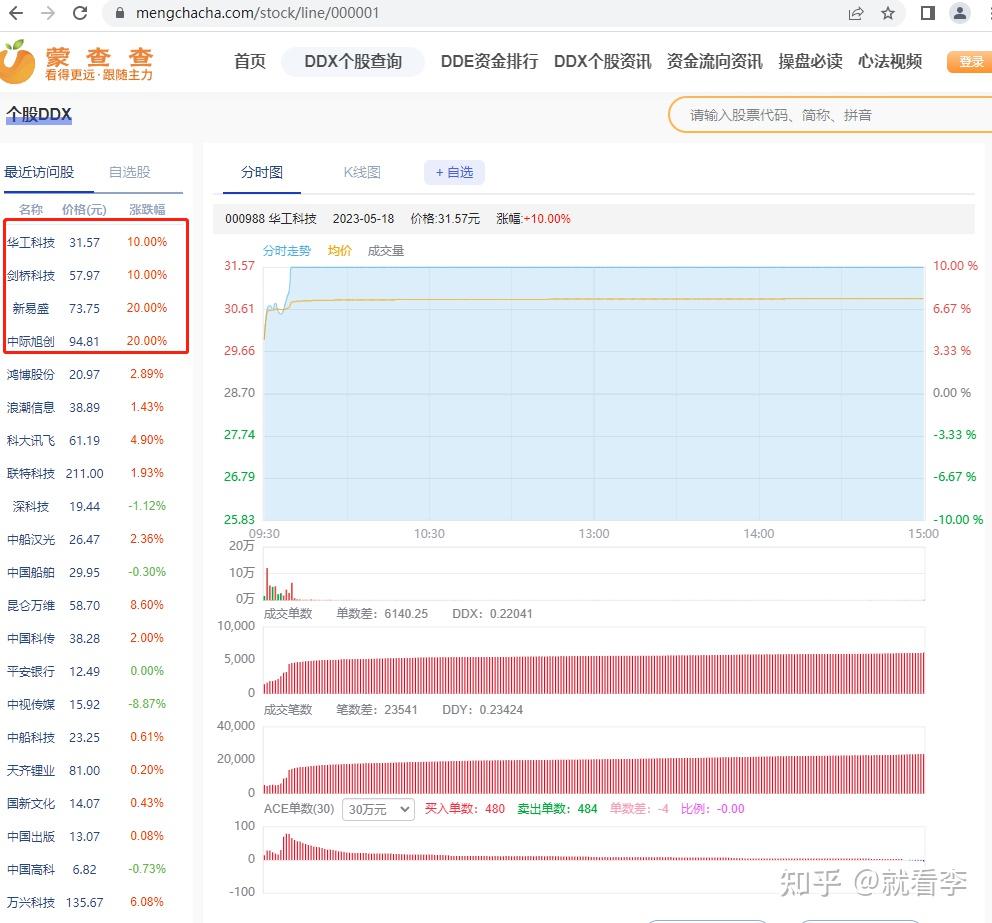Toggle 成交量 legend series
992x923 pixels.
coord(386,251)
